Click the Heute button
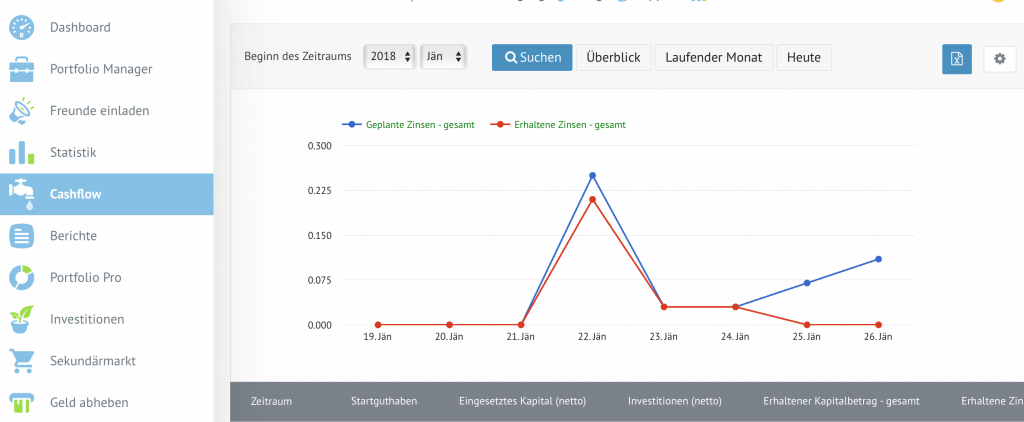1024x422 pixels. point(804,57)
